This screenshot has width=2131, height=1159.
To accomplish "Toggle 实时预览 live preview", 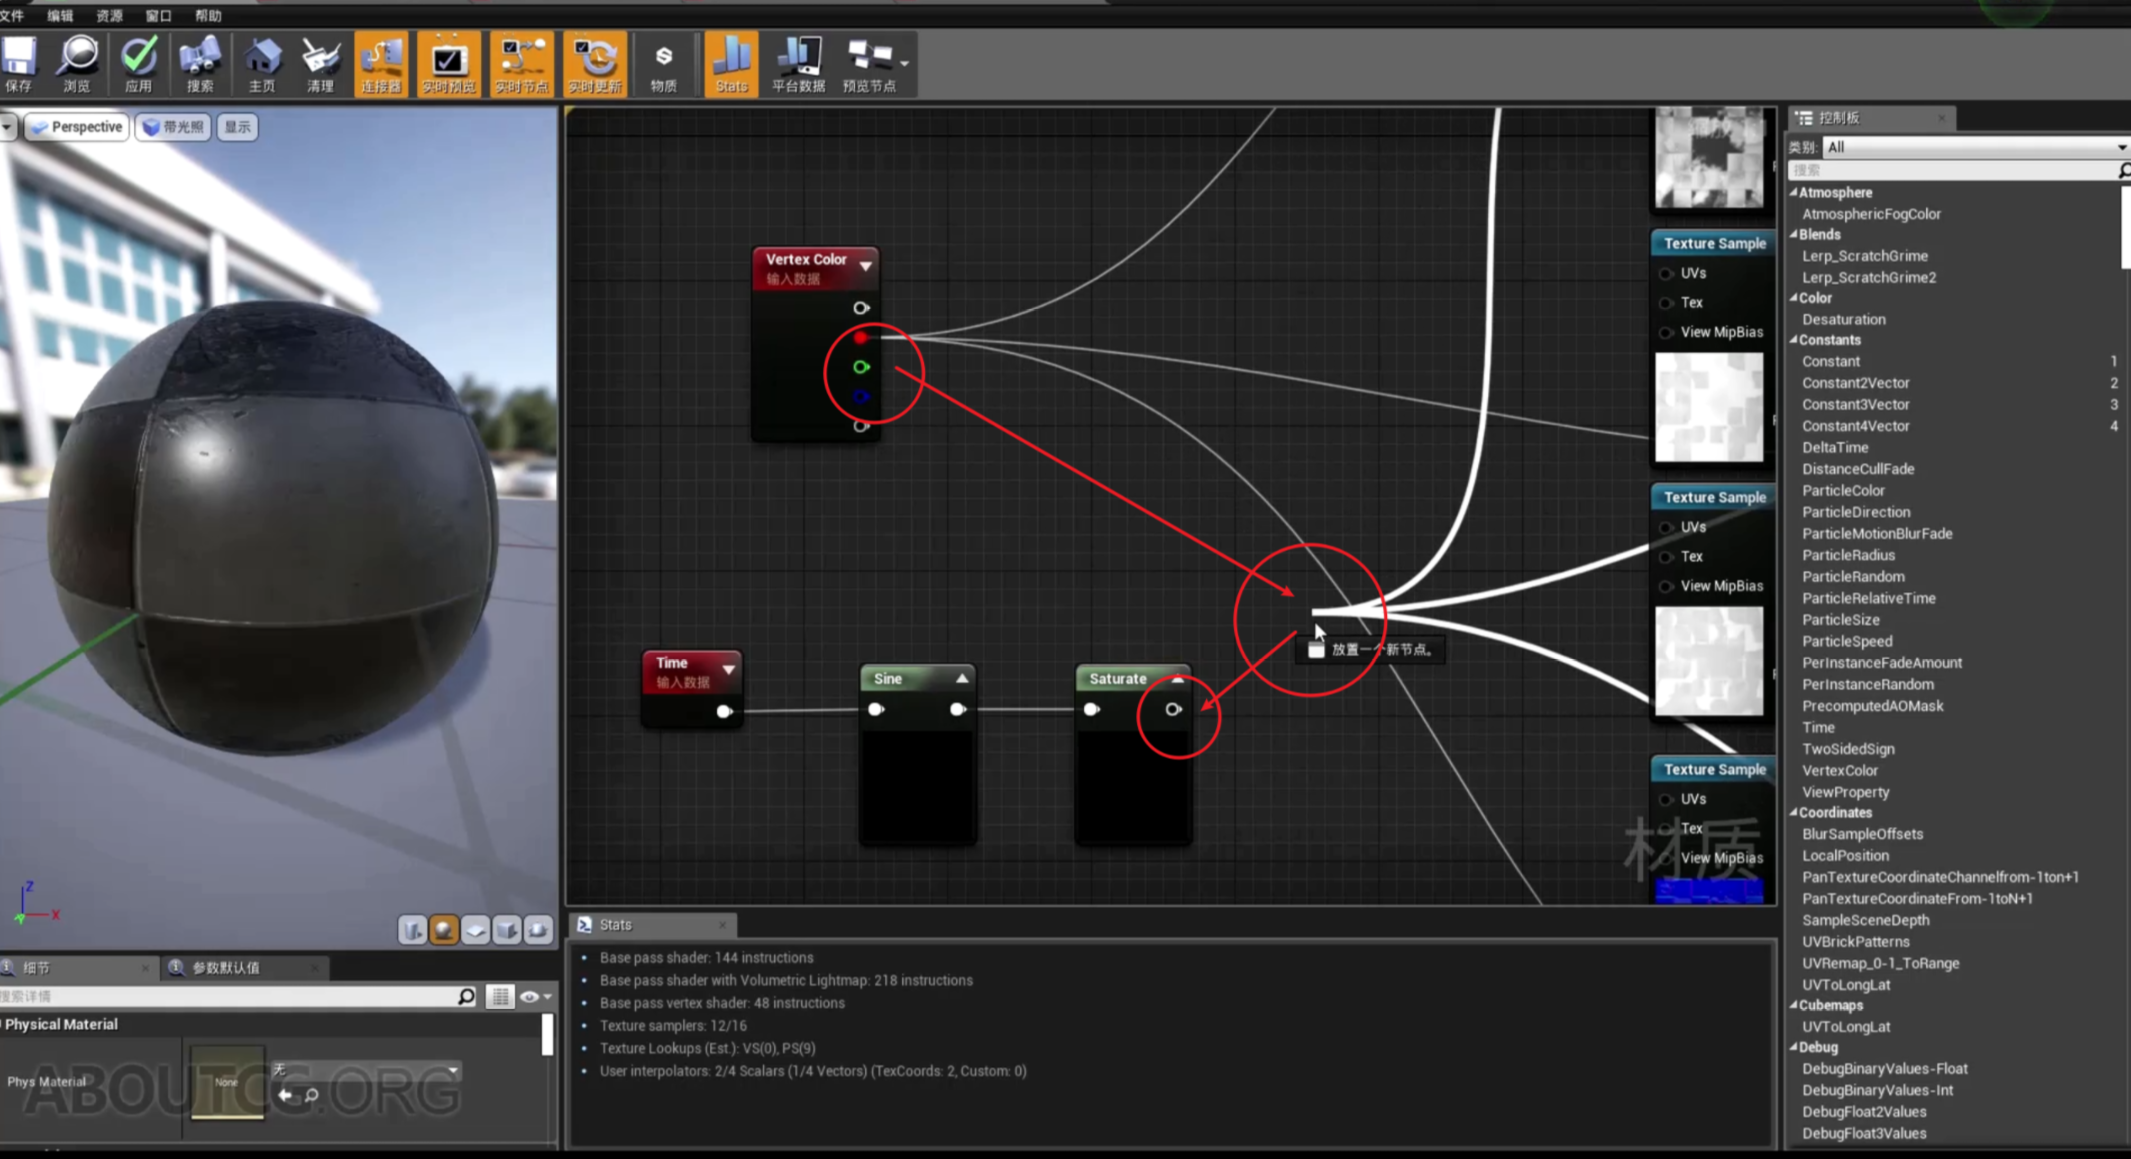I will pos(448,63).
